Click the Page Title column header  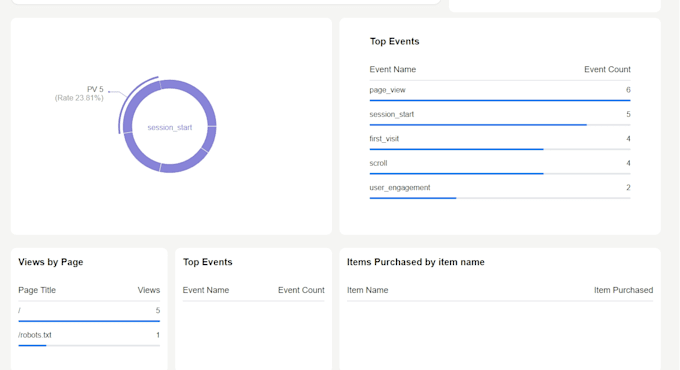click(37, 290)
